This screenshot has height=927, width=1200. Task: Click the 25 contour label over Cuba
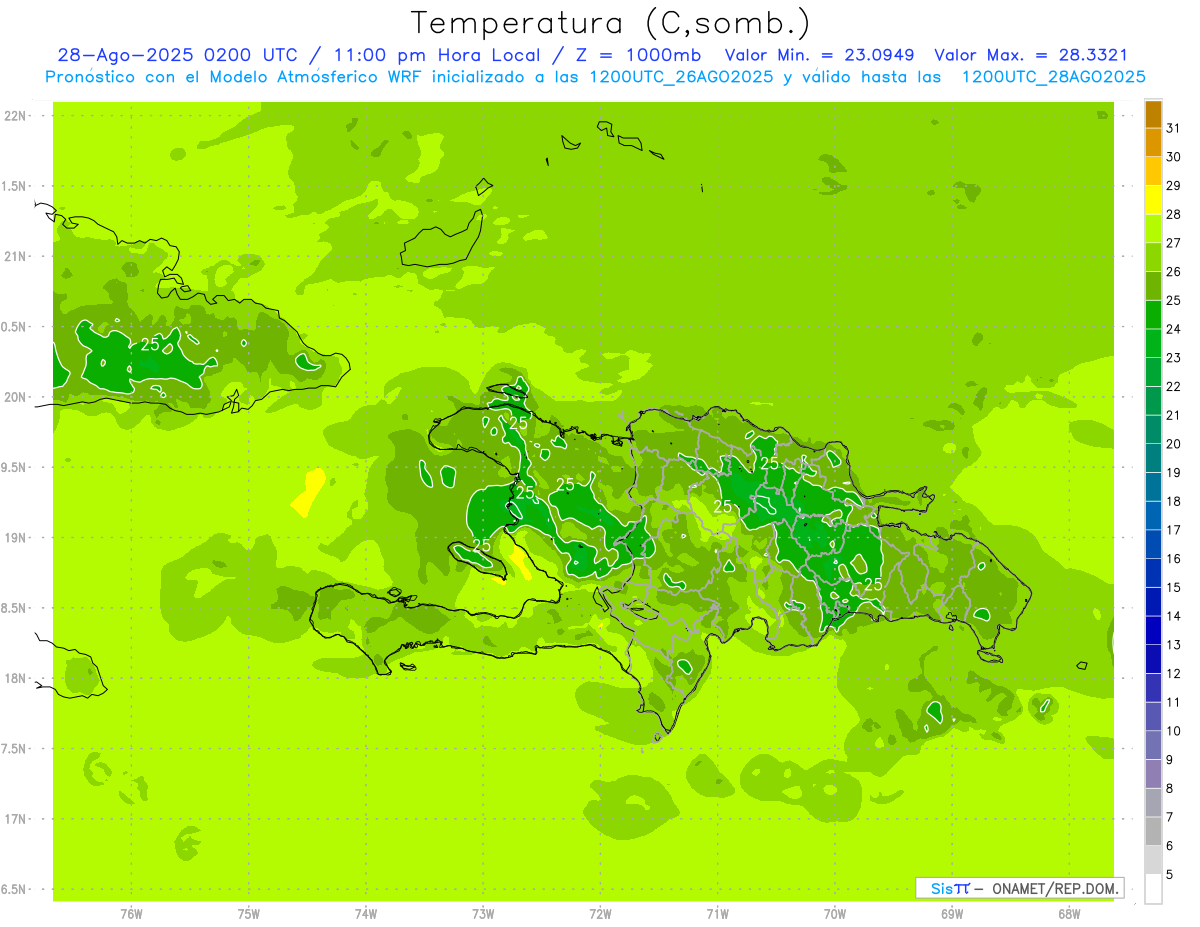(150, 344)
